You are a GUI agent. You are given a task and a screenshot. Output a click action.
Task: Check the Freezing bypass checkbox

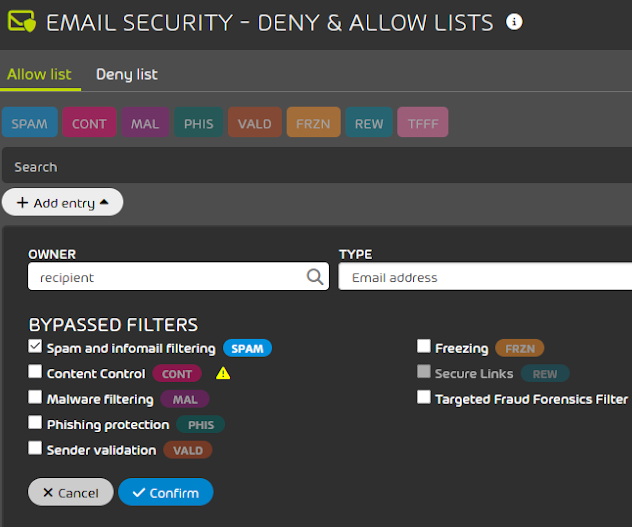[x=424, y=347]
